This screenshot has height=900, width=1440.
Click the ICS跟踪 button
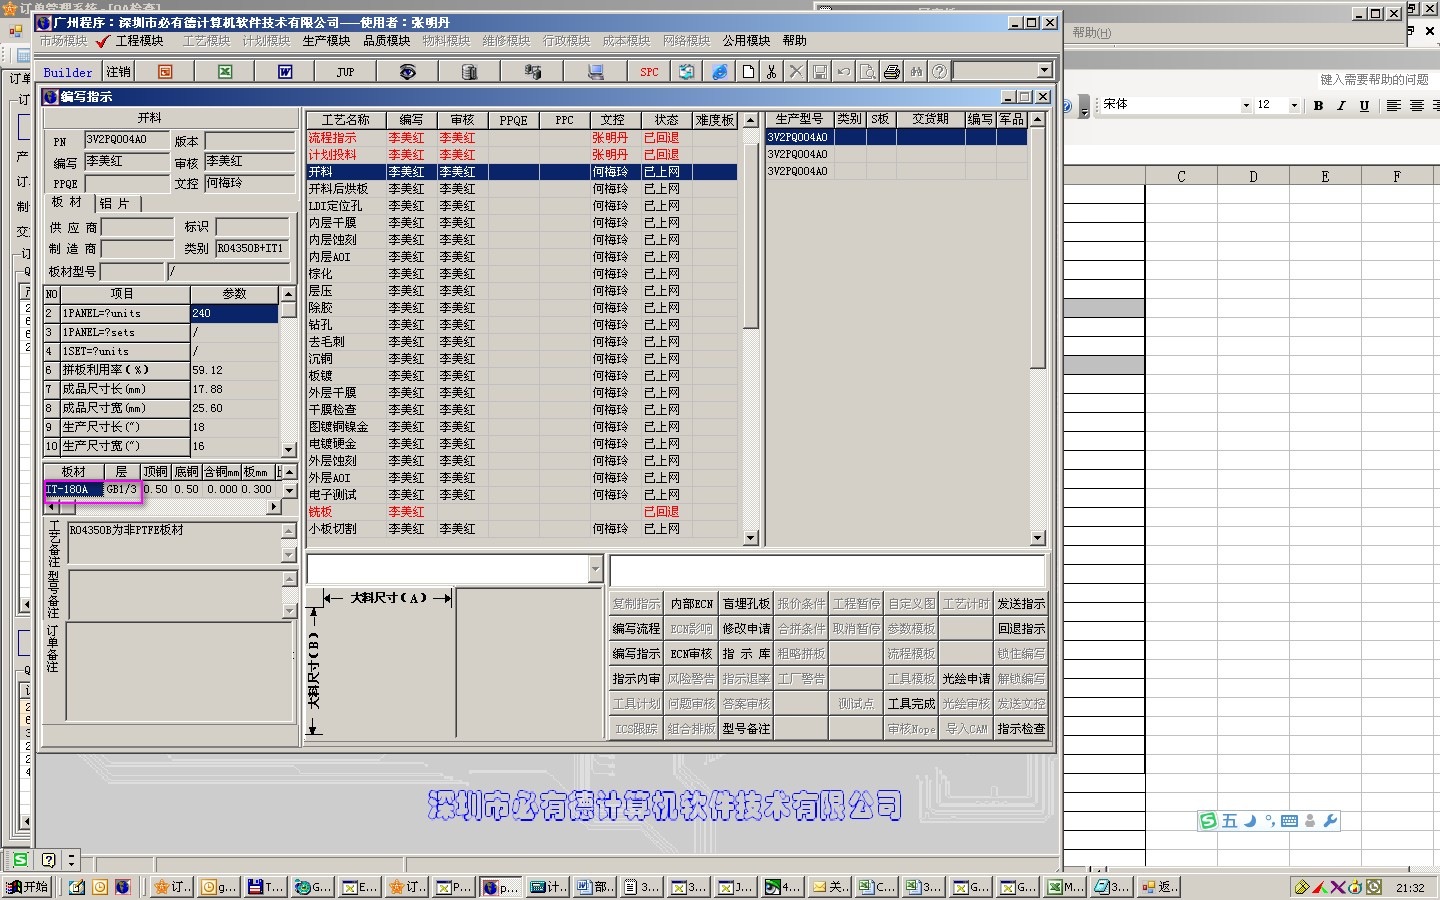(x=636, y=729)
